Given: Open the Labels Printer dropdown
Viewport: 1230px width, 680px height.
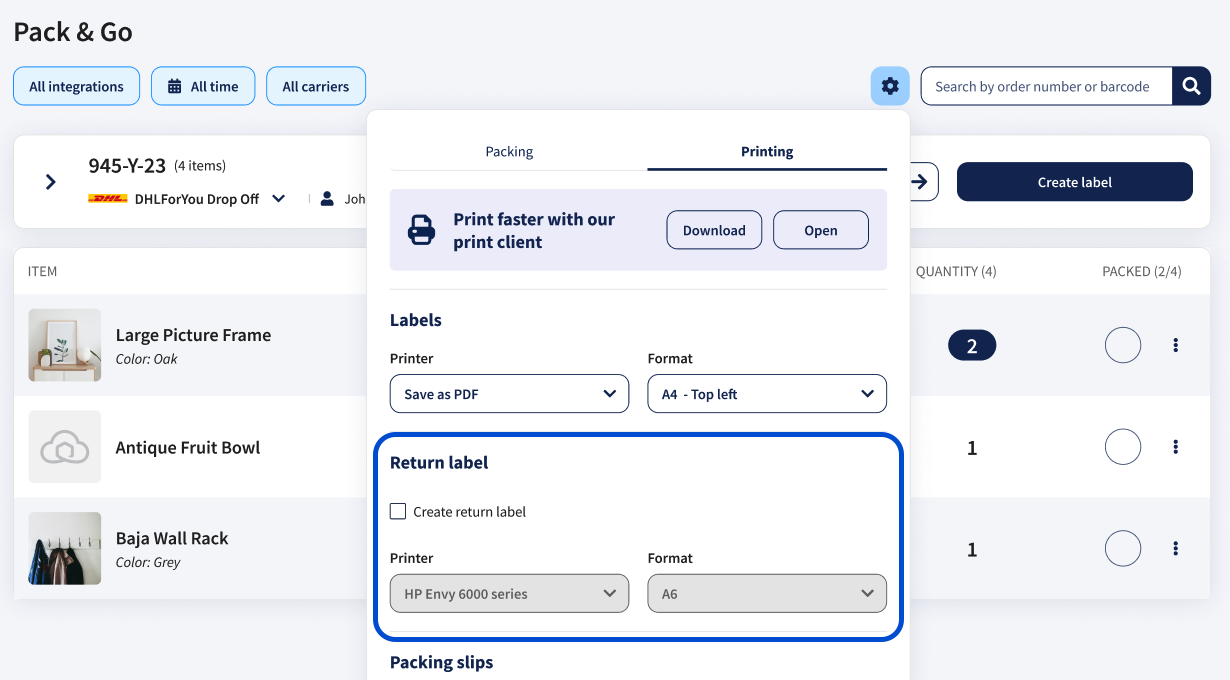Looking at the screenshot, I should coord(509,394).
